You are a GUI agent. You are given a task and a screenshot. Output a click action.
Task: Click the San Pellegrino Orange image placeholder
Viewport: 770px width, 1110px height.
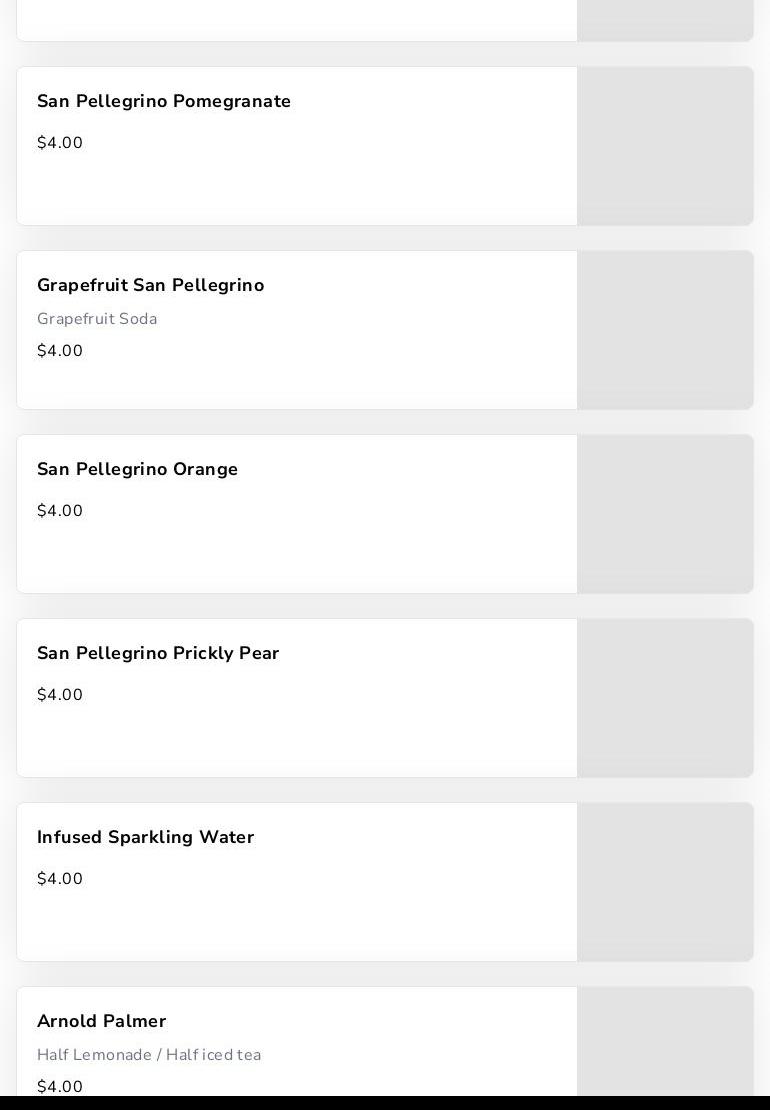(665, 514)
